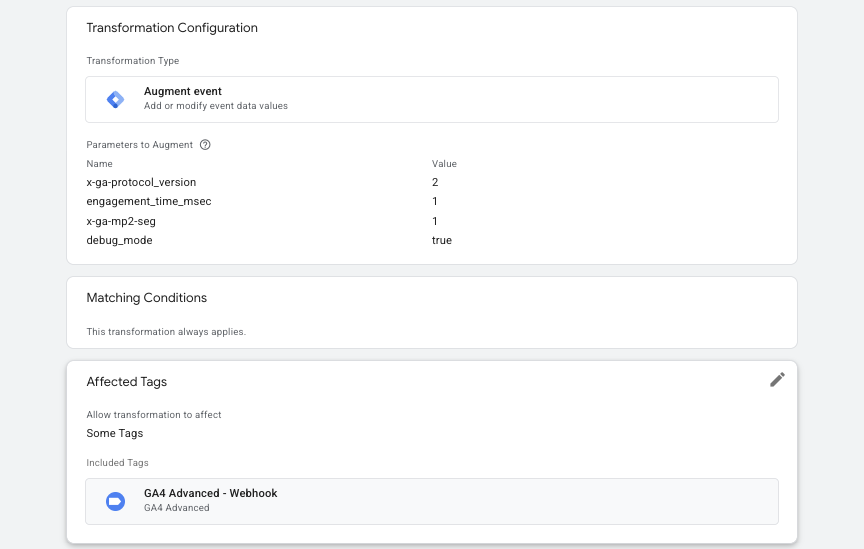Click the Name column header
This screenshot has height=549, width=864.
pos(99,164)
